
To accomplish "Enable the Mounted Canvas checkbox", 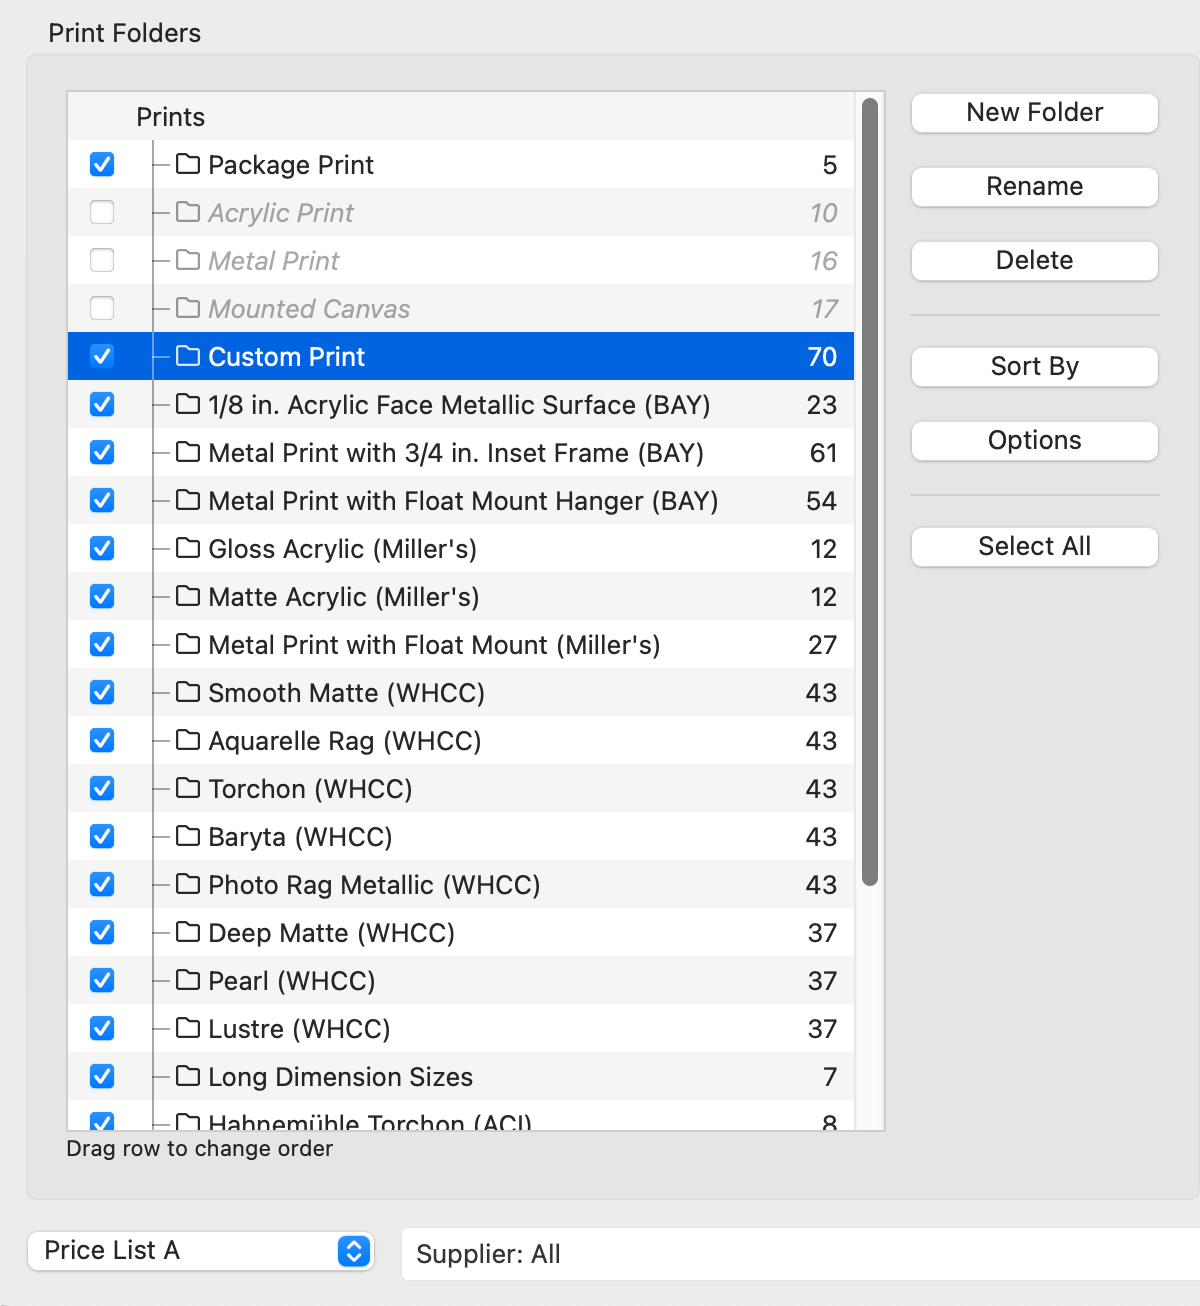I will point(102,308).
